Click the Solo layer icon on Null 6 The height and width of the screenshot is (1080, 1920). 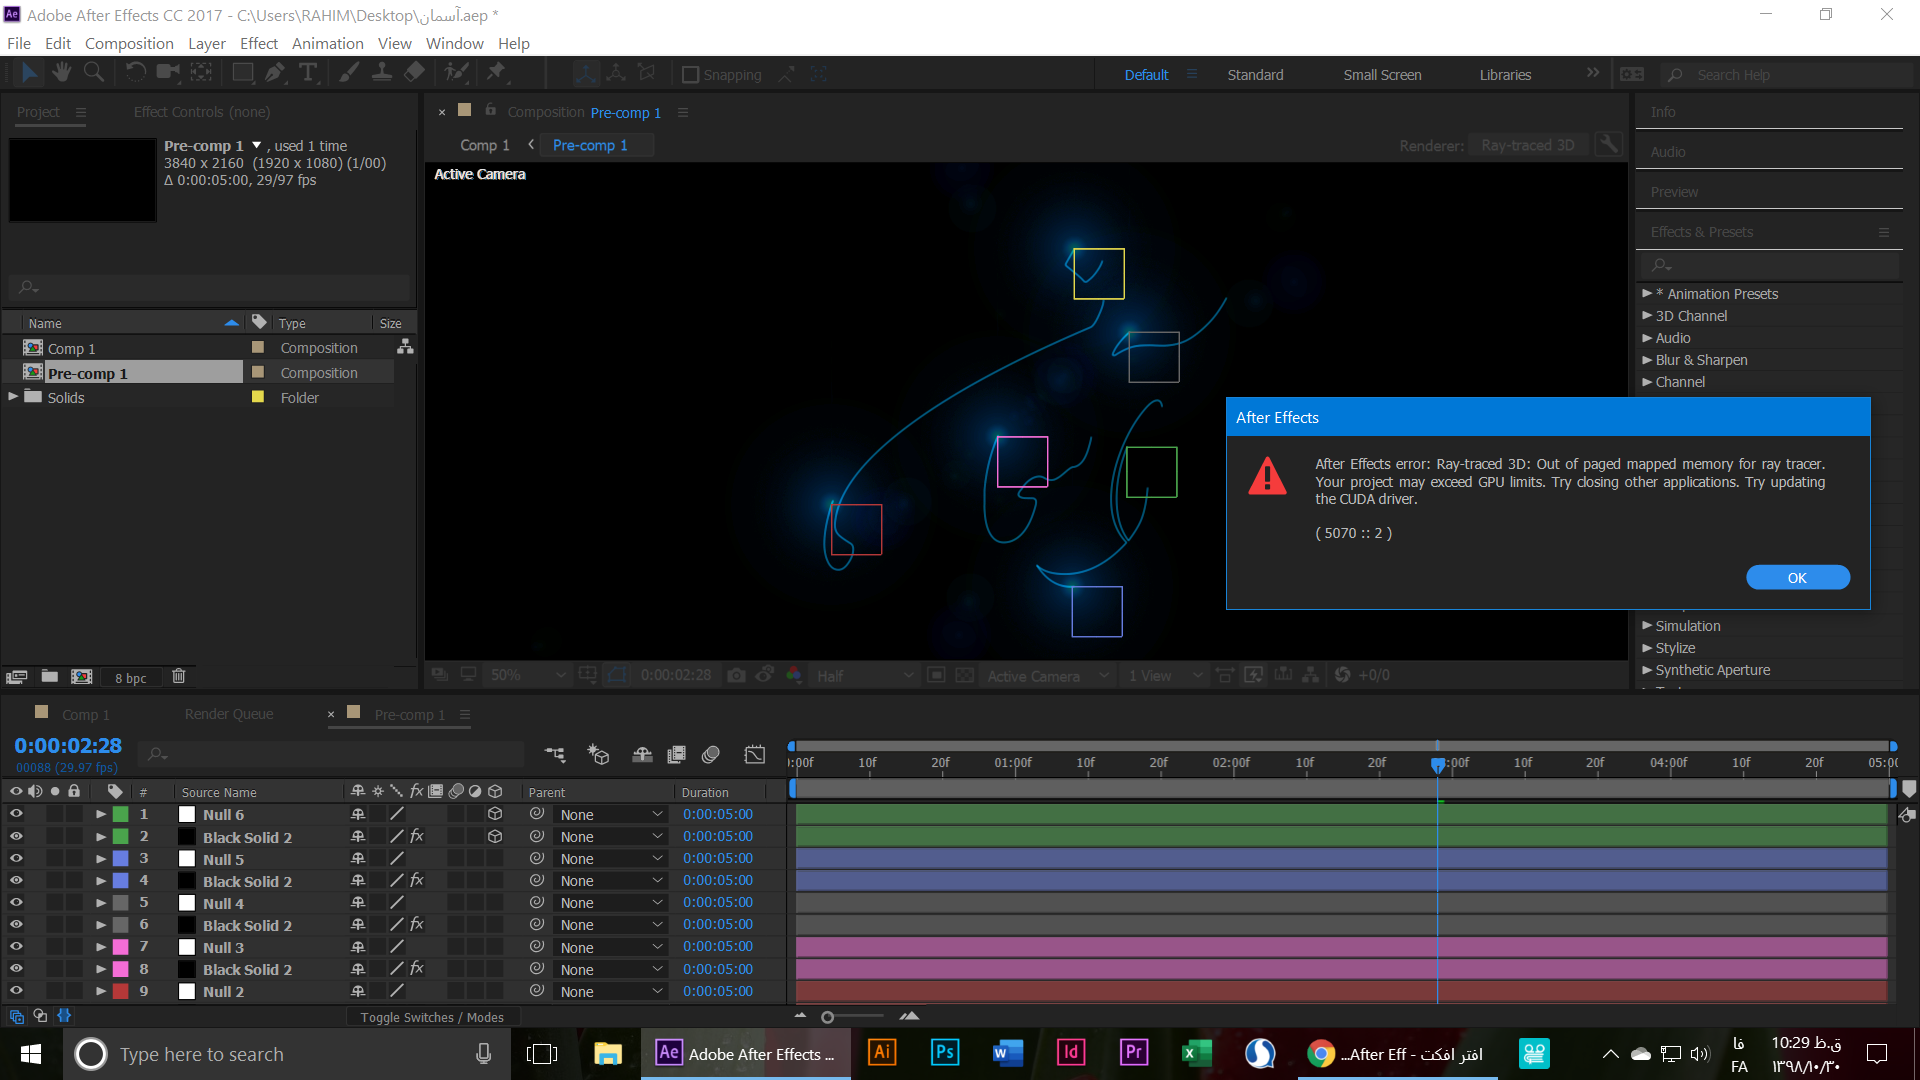(55, 814)
